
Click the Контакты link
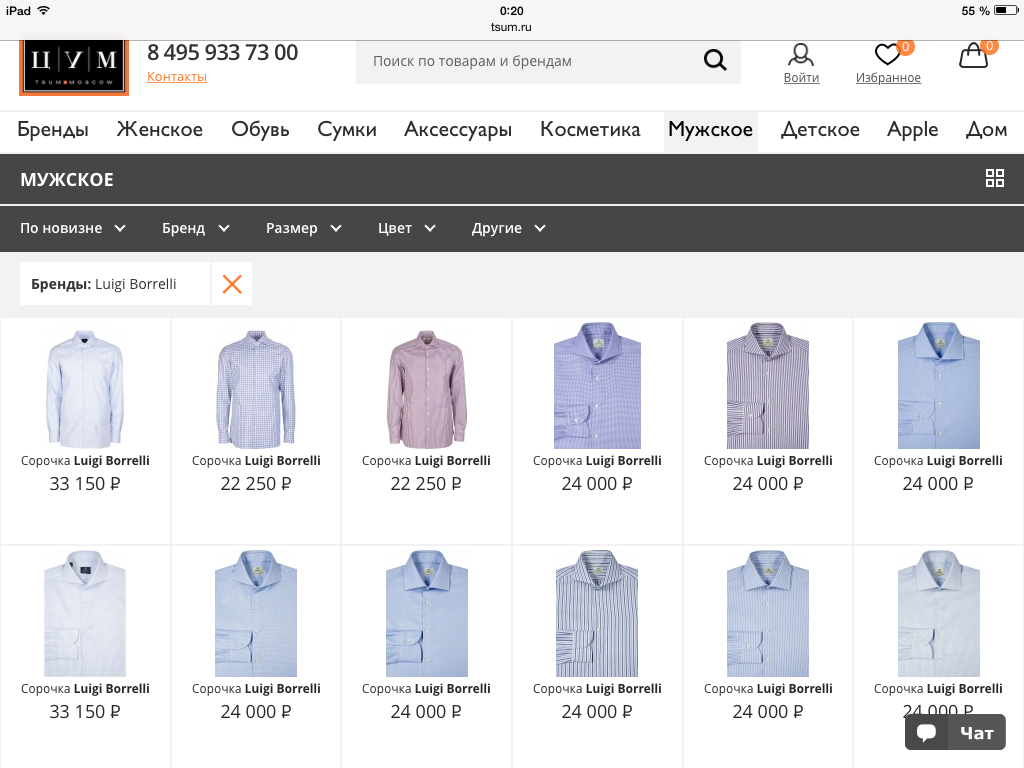(x=177, y=76)
